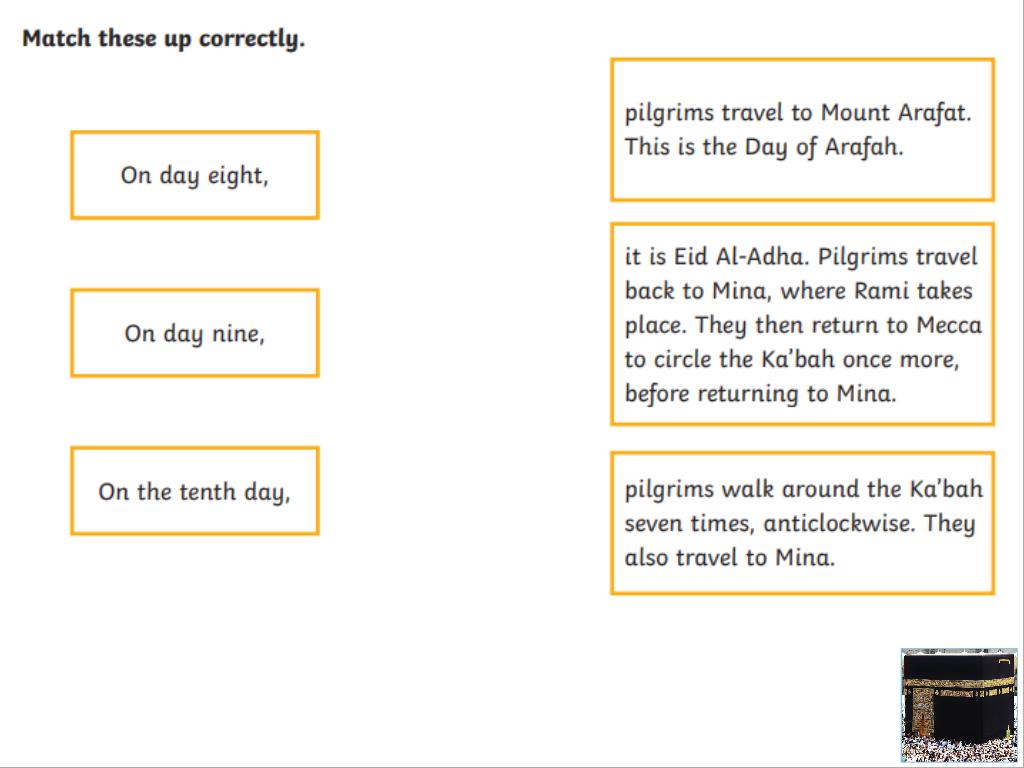Click the line 'also travel to Mina.'
Viewport: 1024px width, 768px height.
click(729, 558)
